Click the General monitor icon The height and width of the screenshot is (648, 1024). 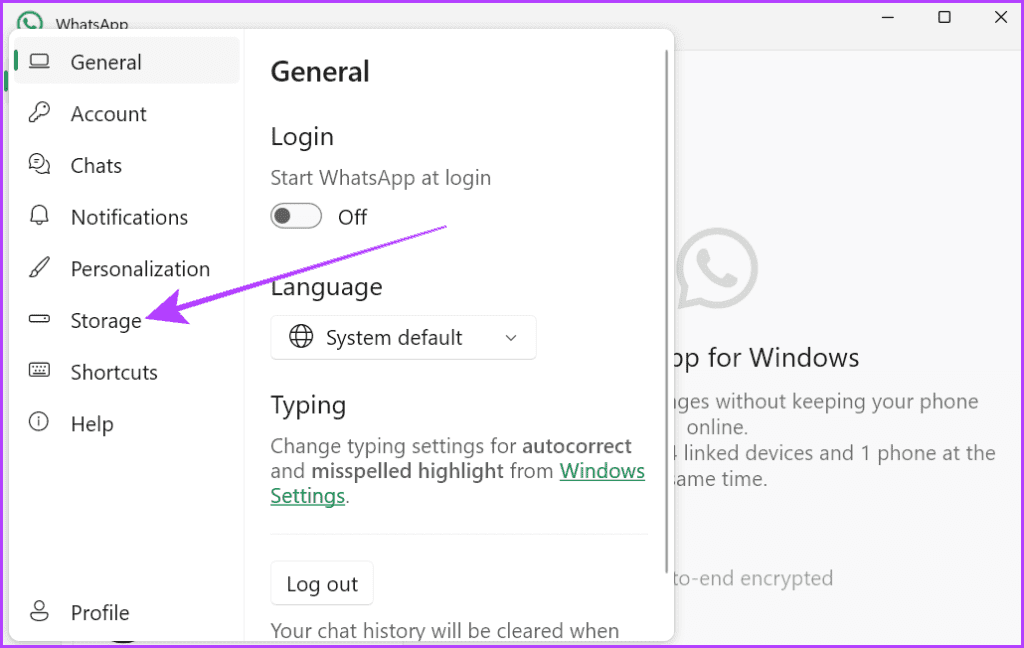(40, 60)
